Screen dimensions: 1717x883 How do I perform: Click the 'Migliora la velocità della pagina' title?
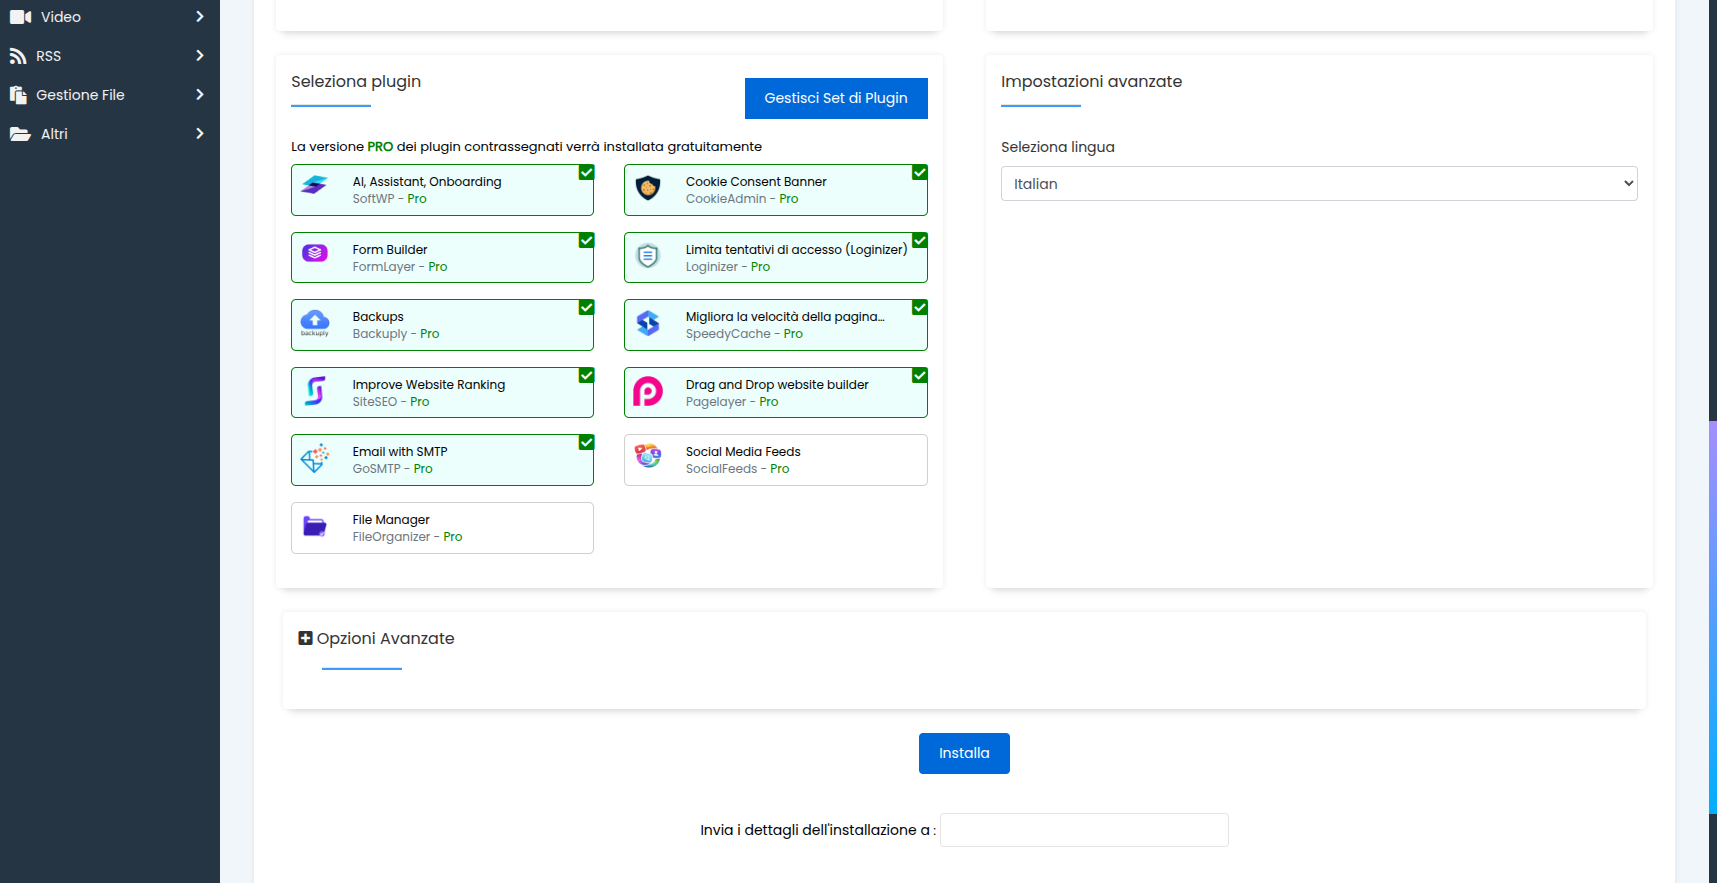(x=785, y=317)
